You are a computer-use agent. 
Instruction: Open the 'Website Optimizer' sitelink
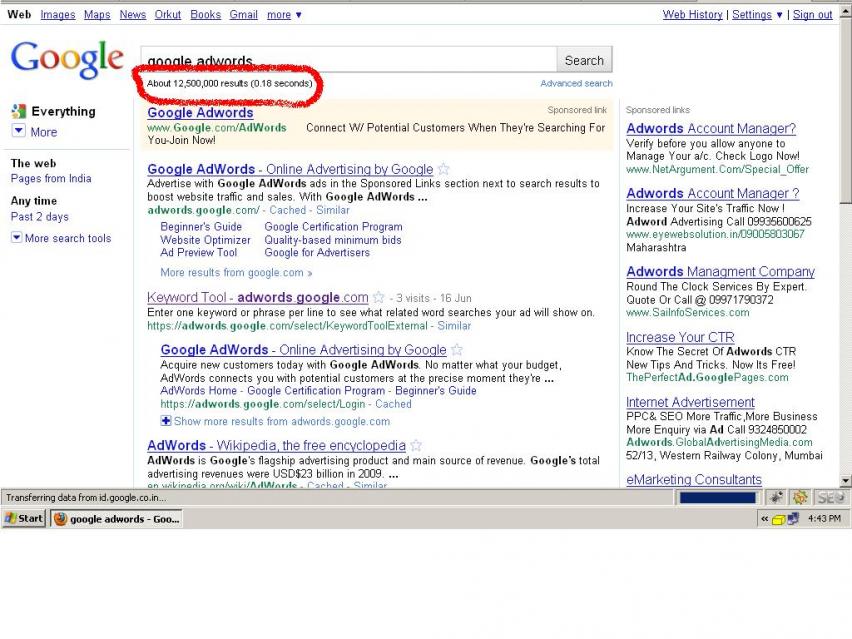pos(205,240)
